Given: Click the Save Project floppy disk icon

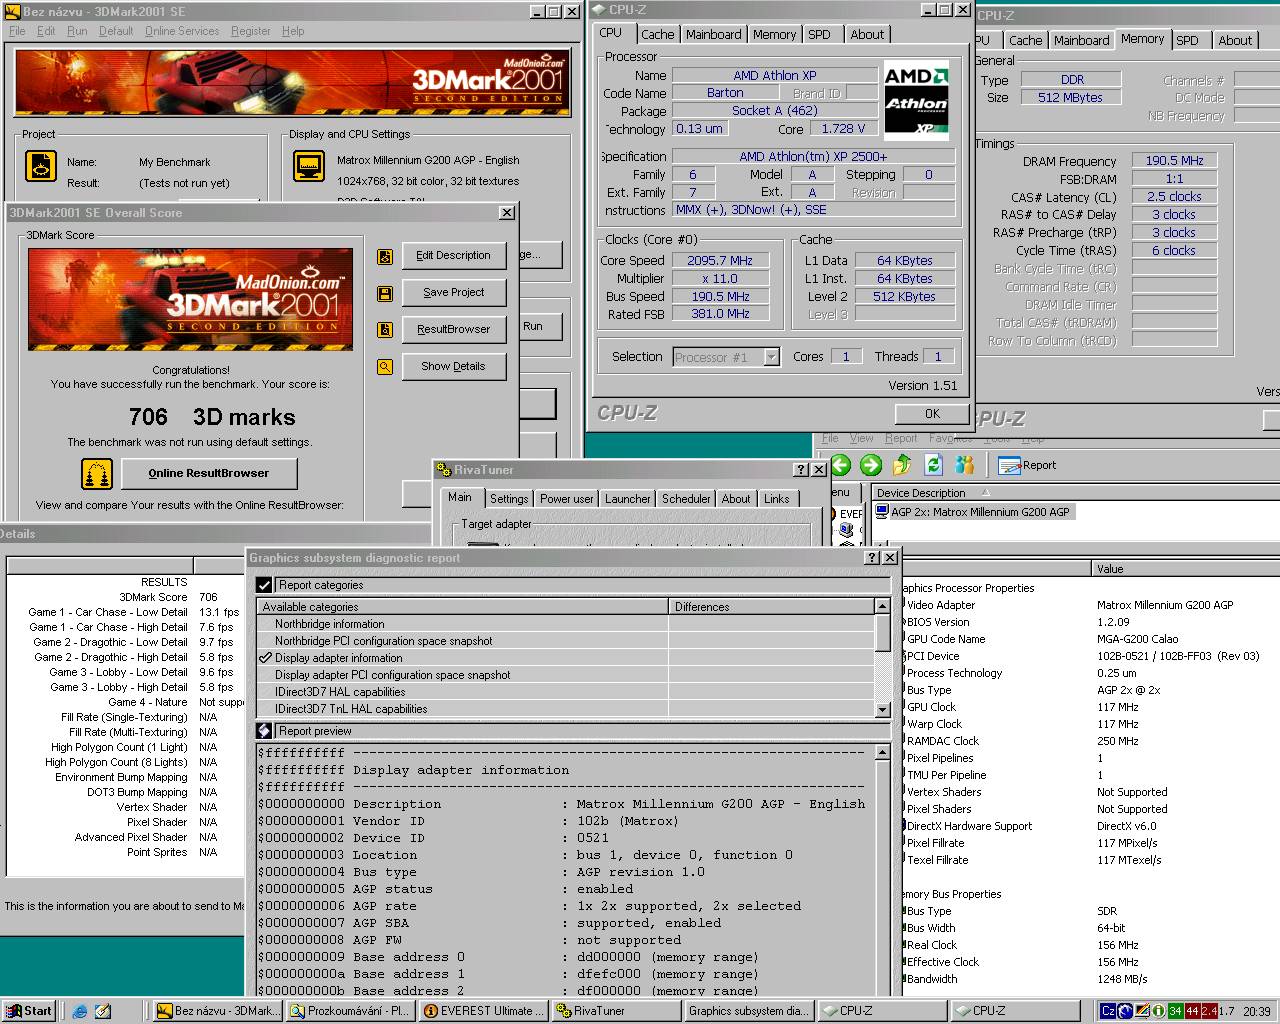Looking at the screenshot, I should (385, 294).
